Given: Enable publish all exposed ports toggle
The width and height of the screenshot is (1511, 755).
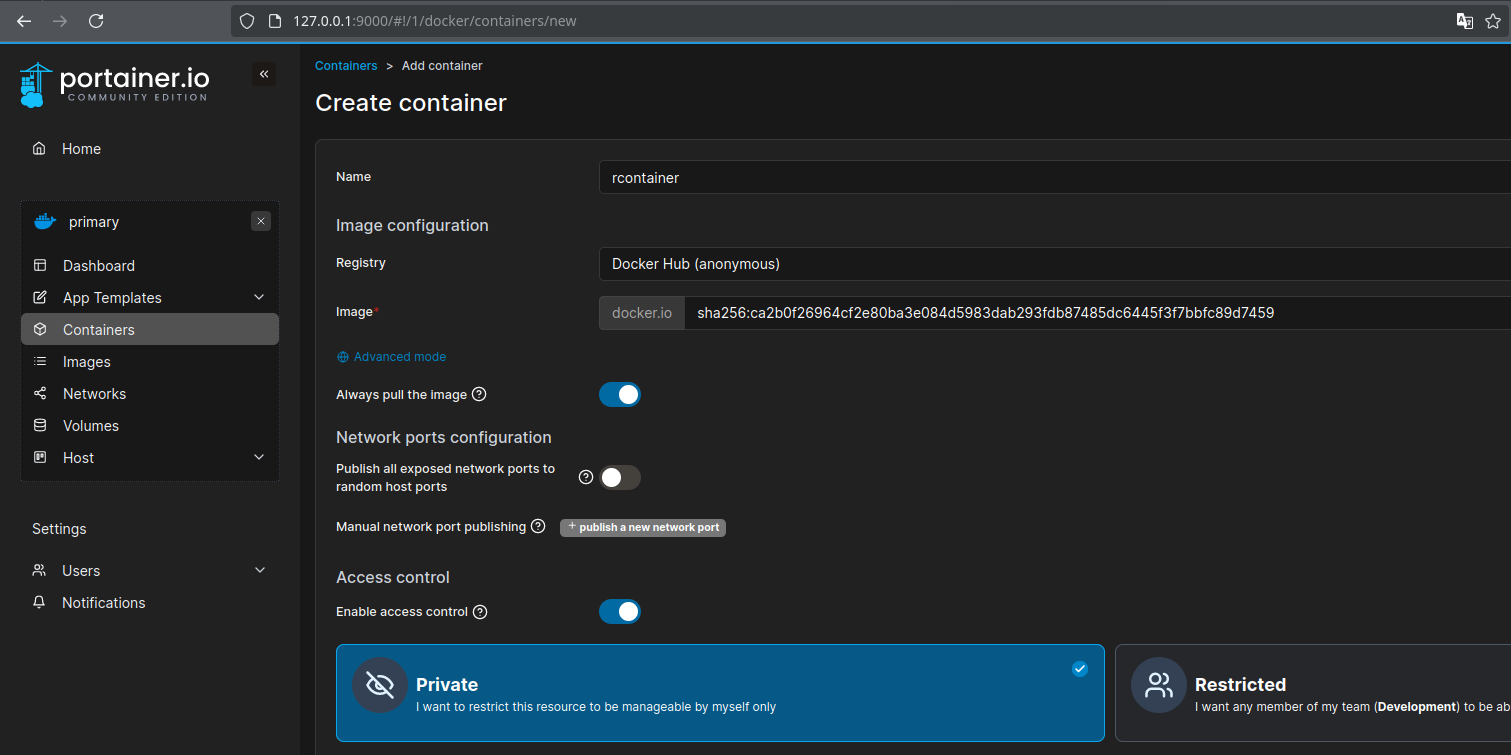Looking at the screenshot, I should point(620,477).
